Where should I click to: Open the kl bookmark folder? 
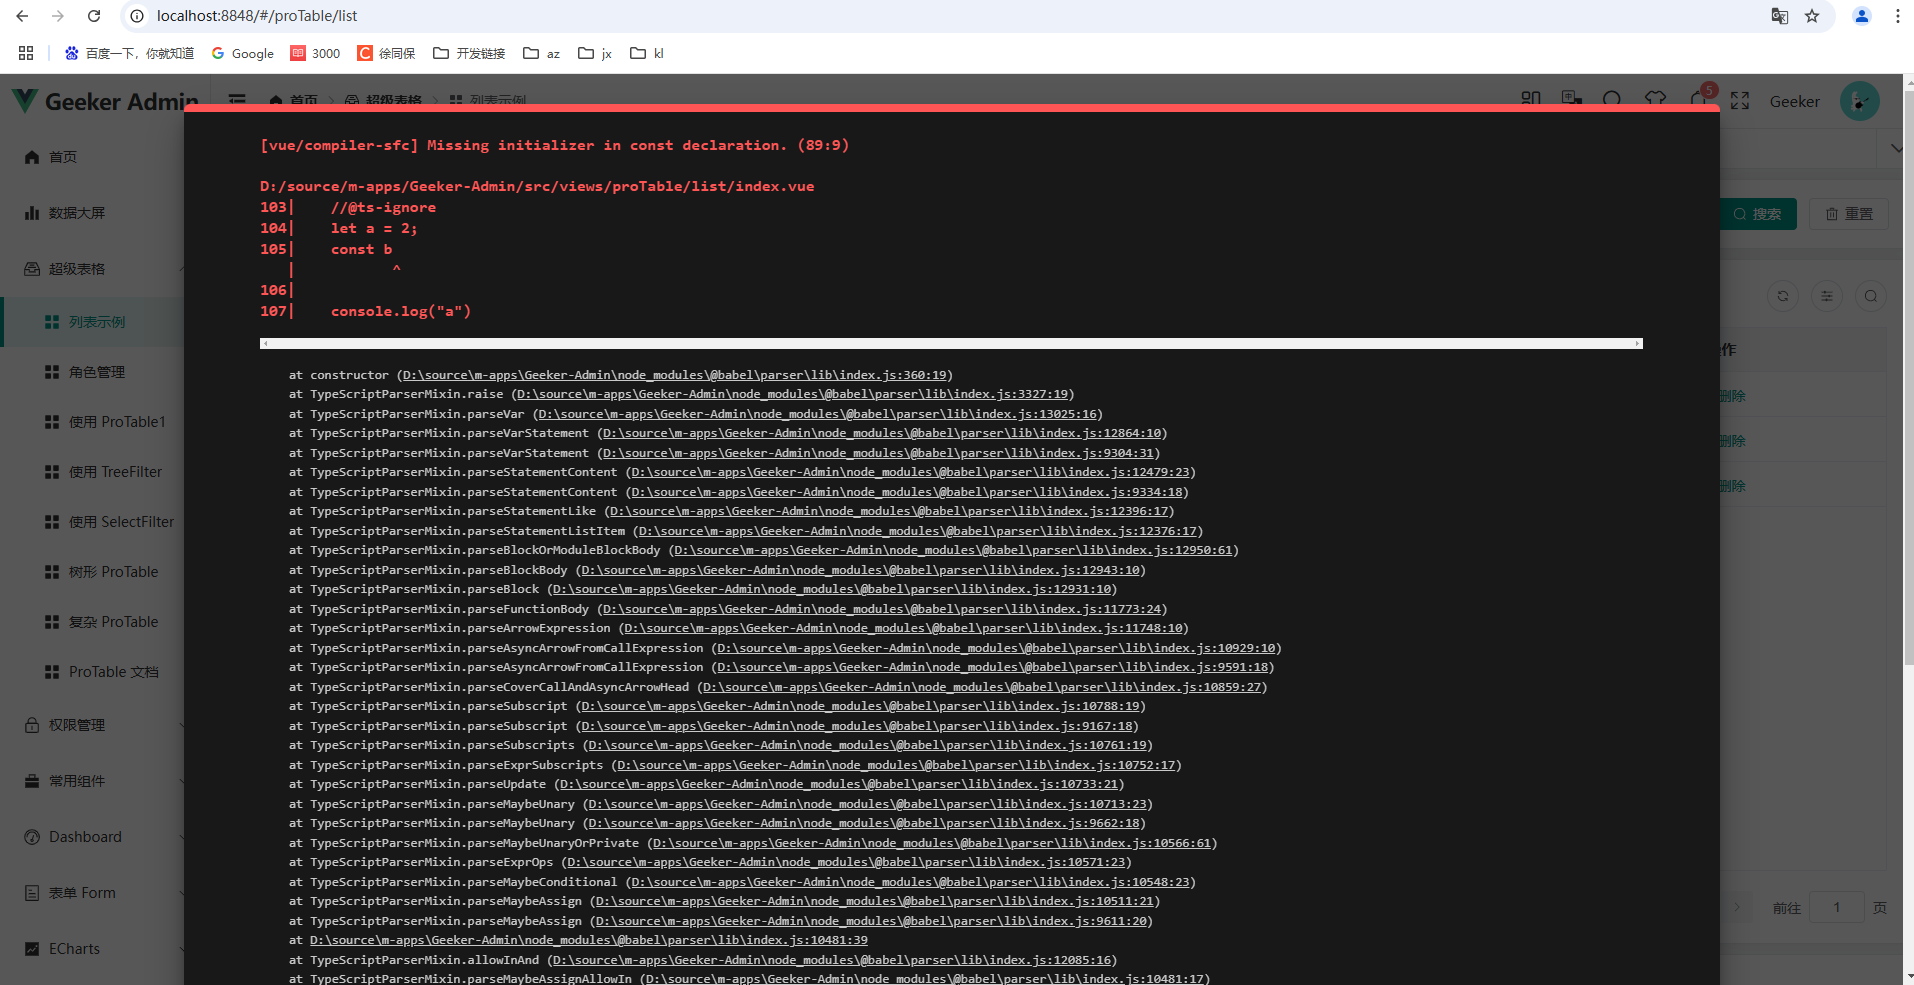tap(647, 53)
